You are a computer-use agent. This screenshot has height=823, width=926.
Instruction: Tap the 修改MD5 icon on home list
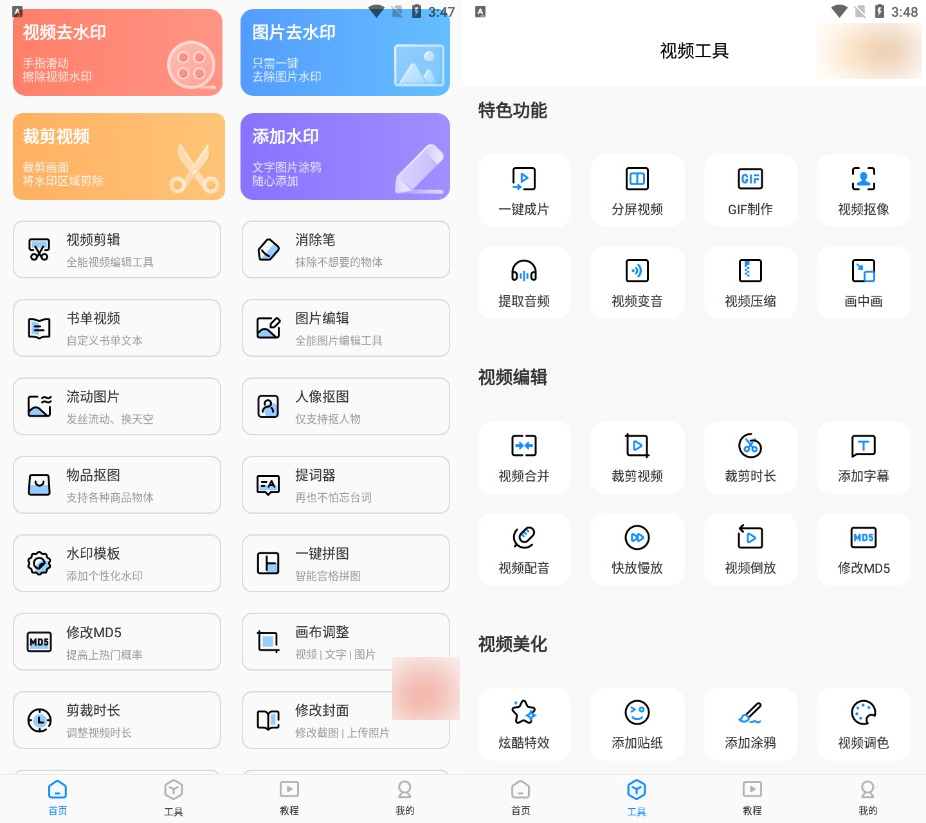click(39, 642)
